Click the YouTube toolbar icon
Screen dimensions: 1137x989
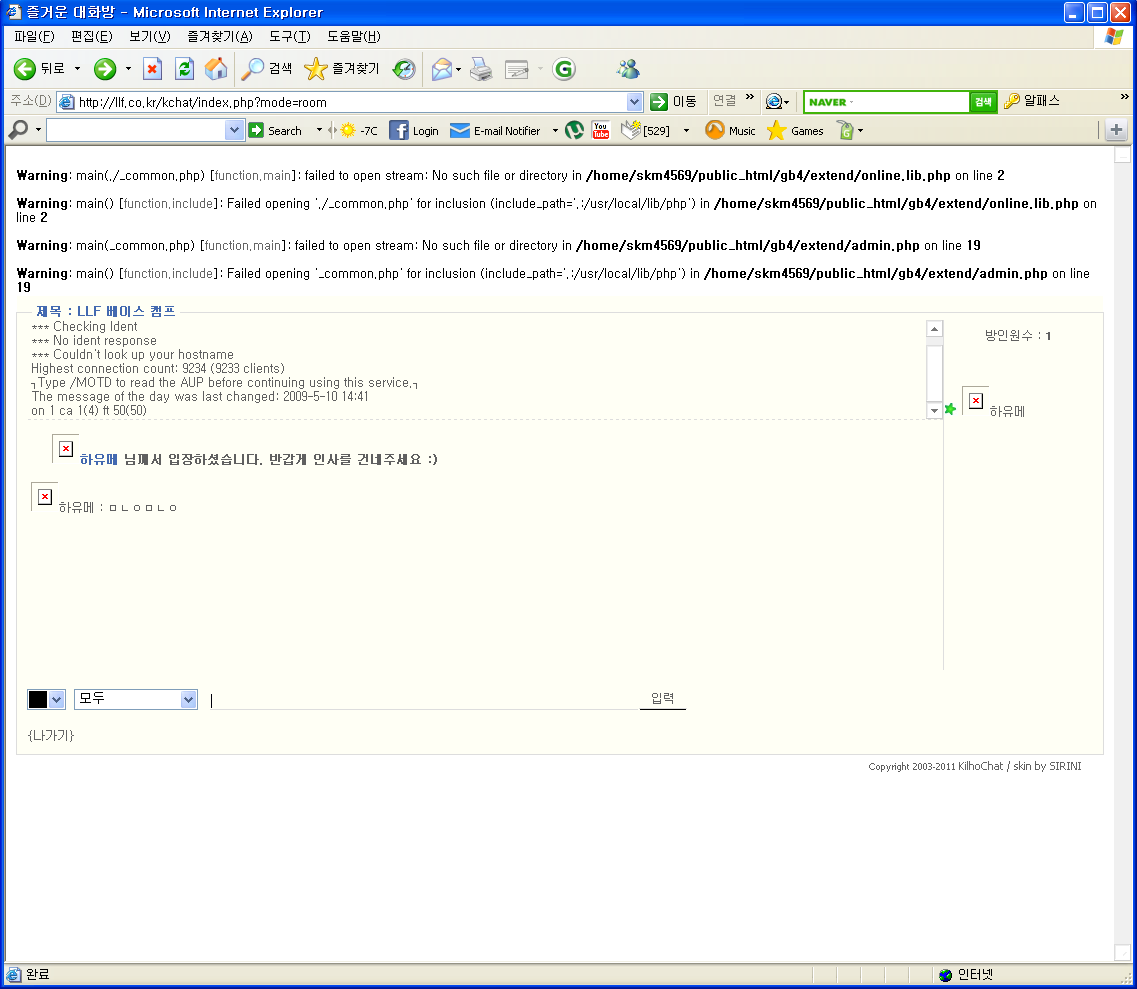coord(600,130)
